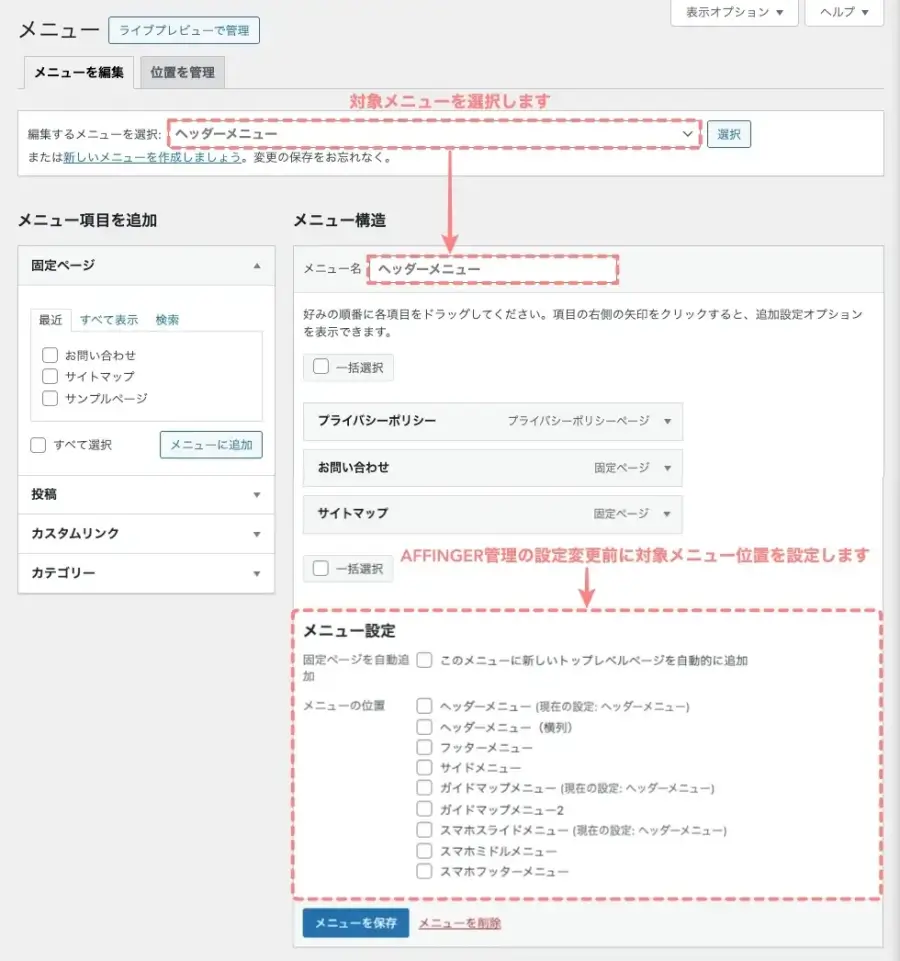Check the お問い合わせ page checkbox
The width and height of the screenshot is (900, 961).
pos(50,354)
